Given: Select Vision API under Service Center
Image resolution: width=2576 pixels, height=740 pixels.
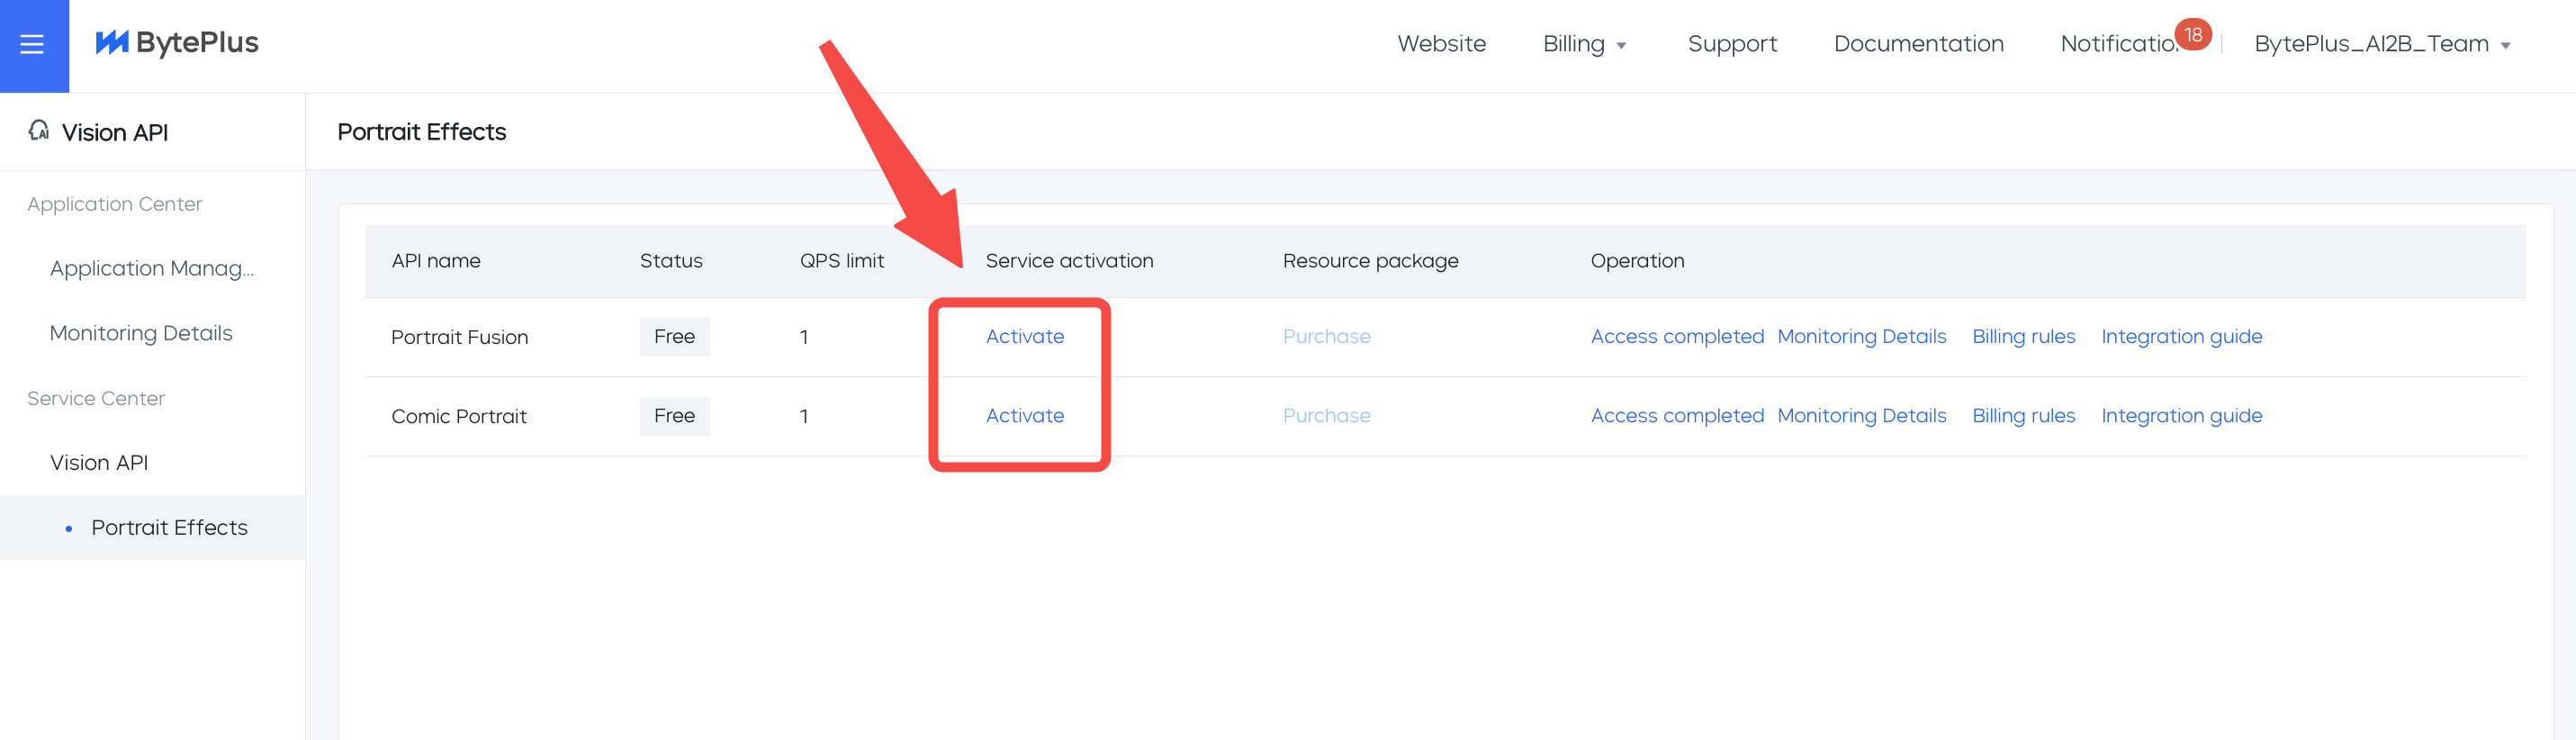Looking at the screenshot, I should click(x=99, y=462).
